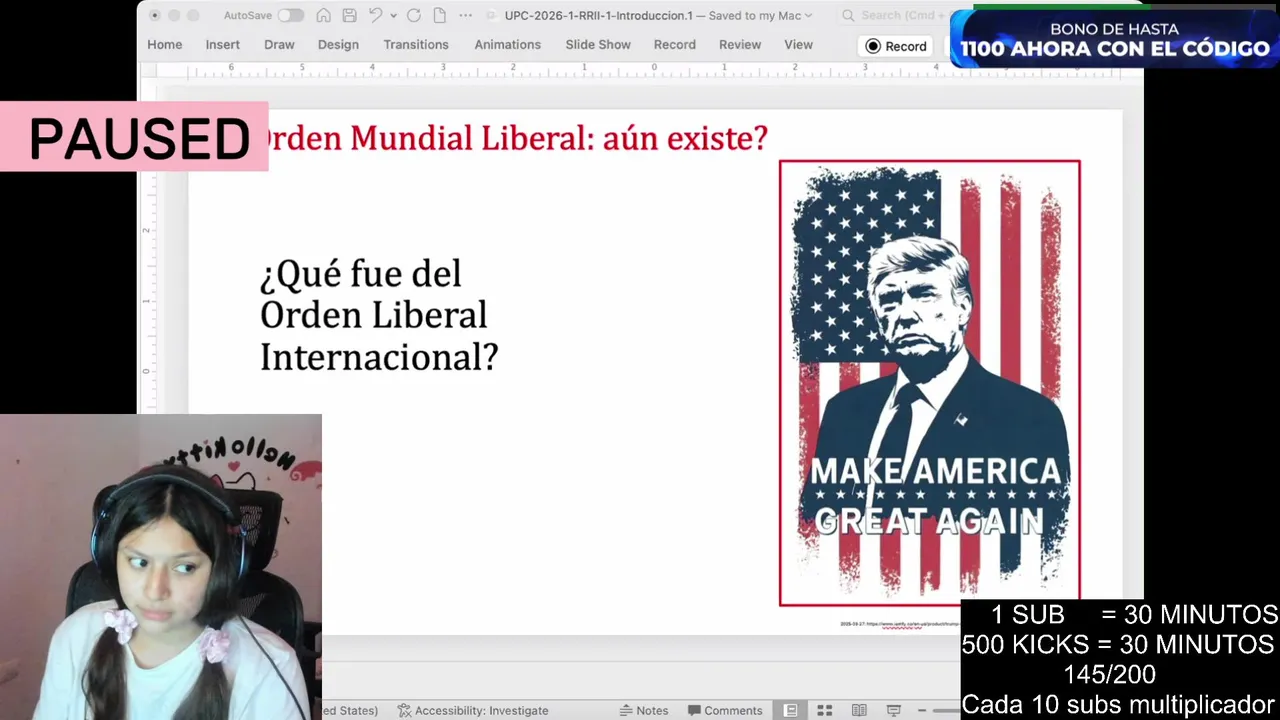
Task: Select the '¿Qué fue del Orden Liberal Internacional?' text box
Action: (379, 315)
